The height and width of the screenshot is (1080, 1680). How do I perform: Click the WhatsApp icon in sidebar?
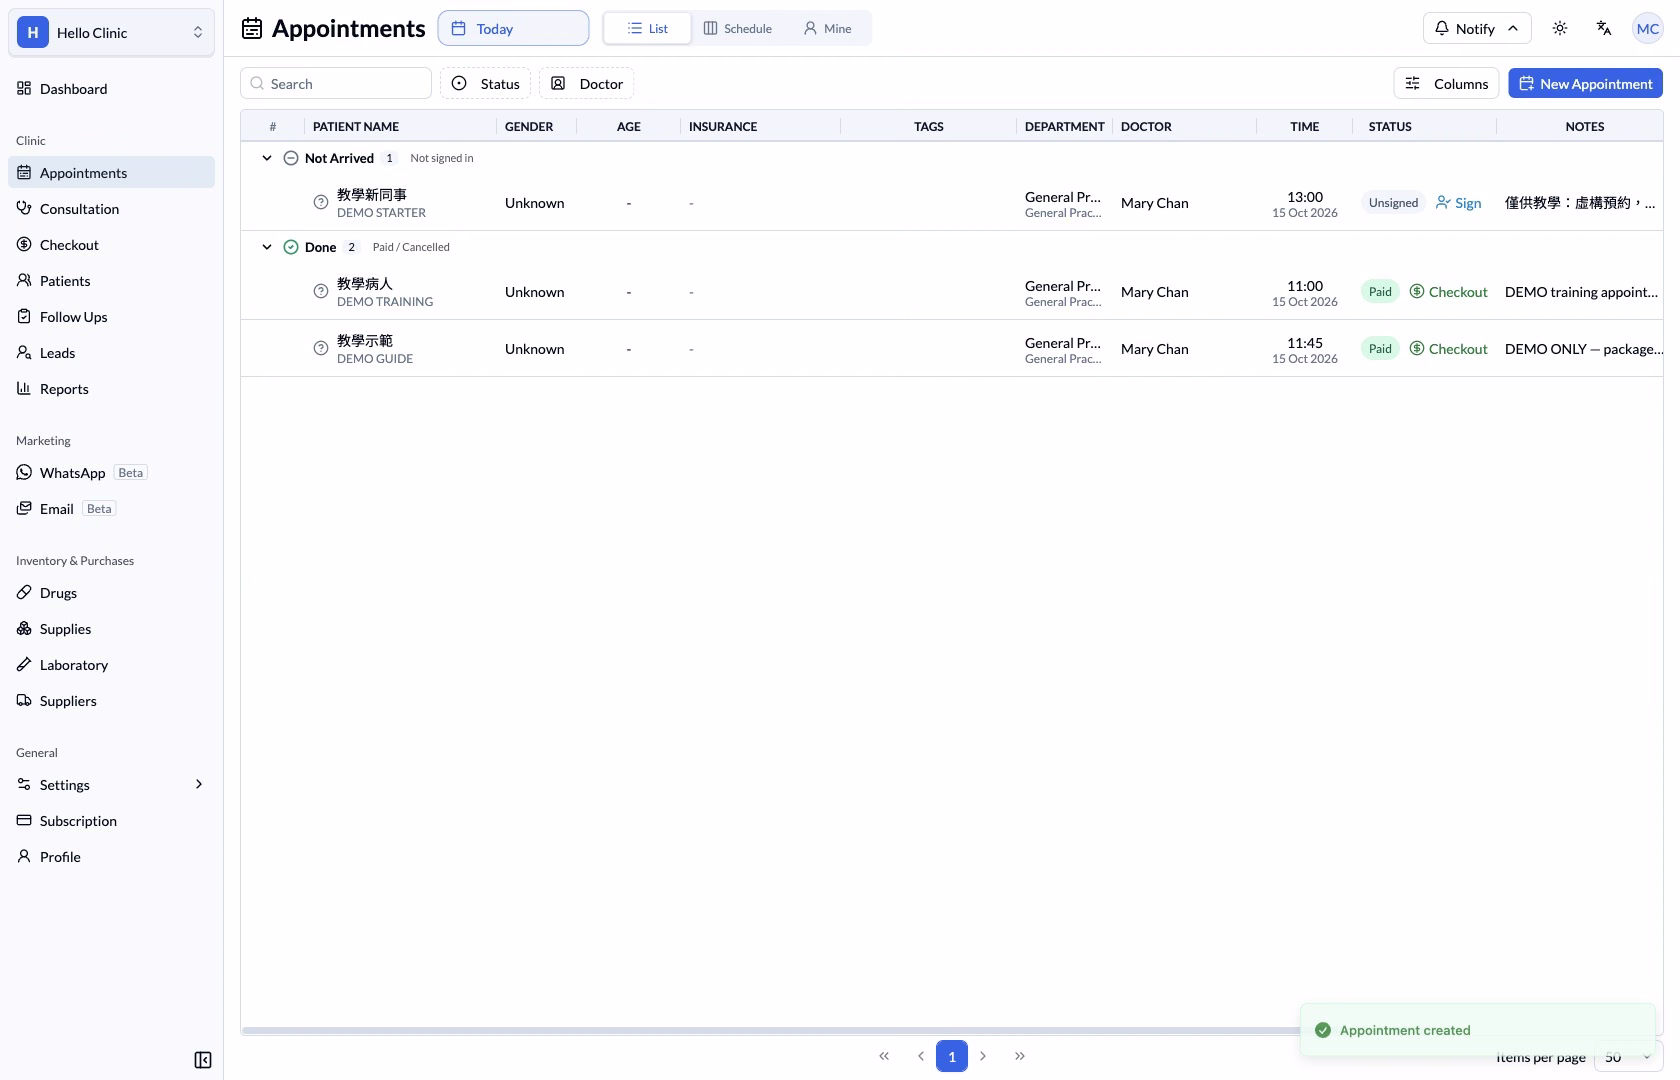click(x=24, y=472)
